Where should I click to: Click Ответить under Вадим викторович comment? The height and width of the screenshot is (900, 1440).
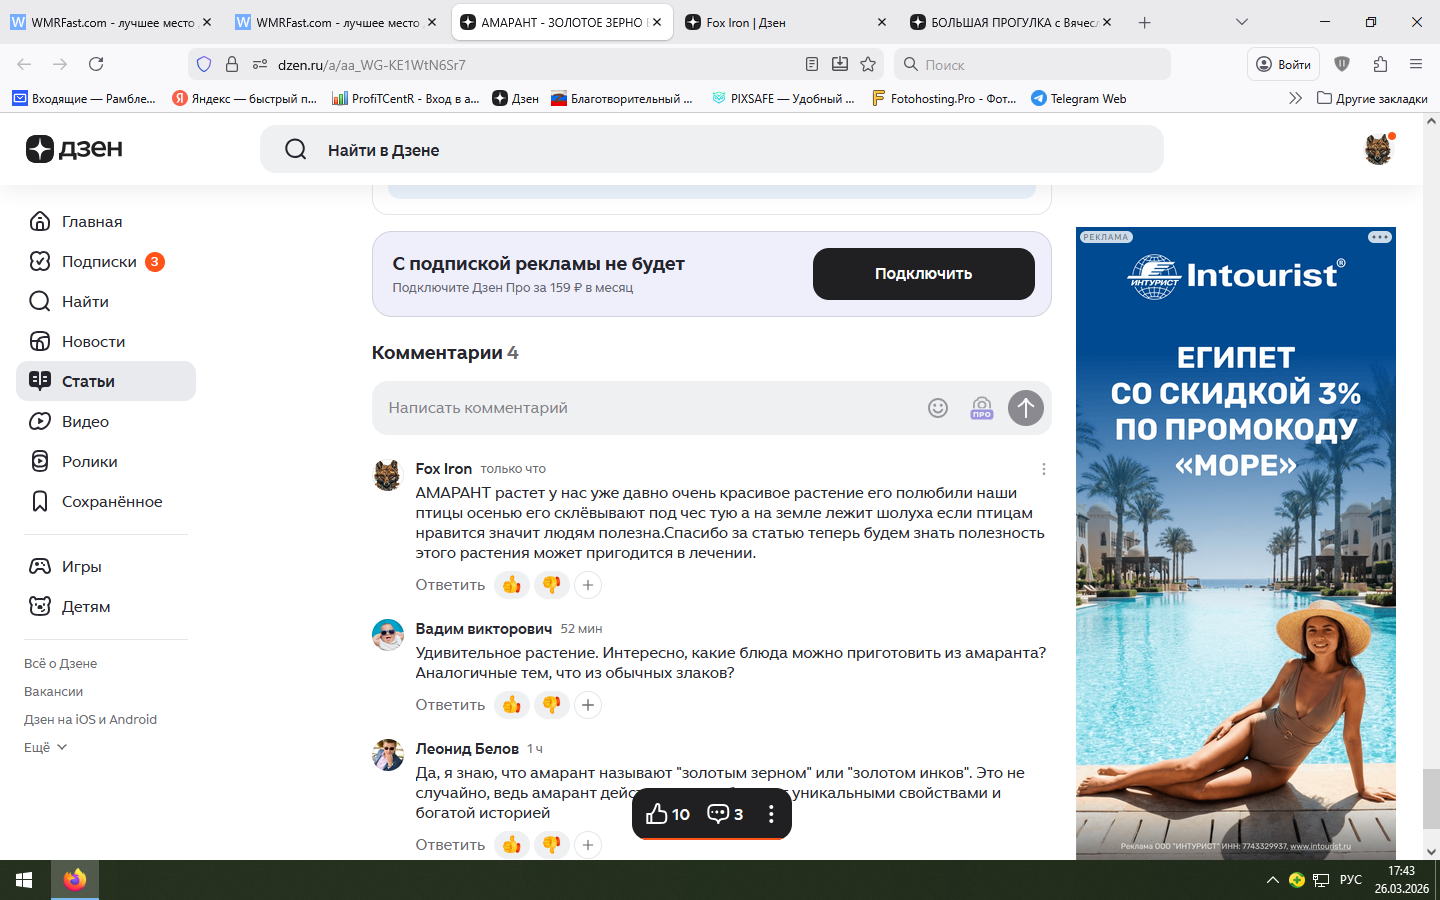(x=450, y=705)
